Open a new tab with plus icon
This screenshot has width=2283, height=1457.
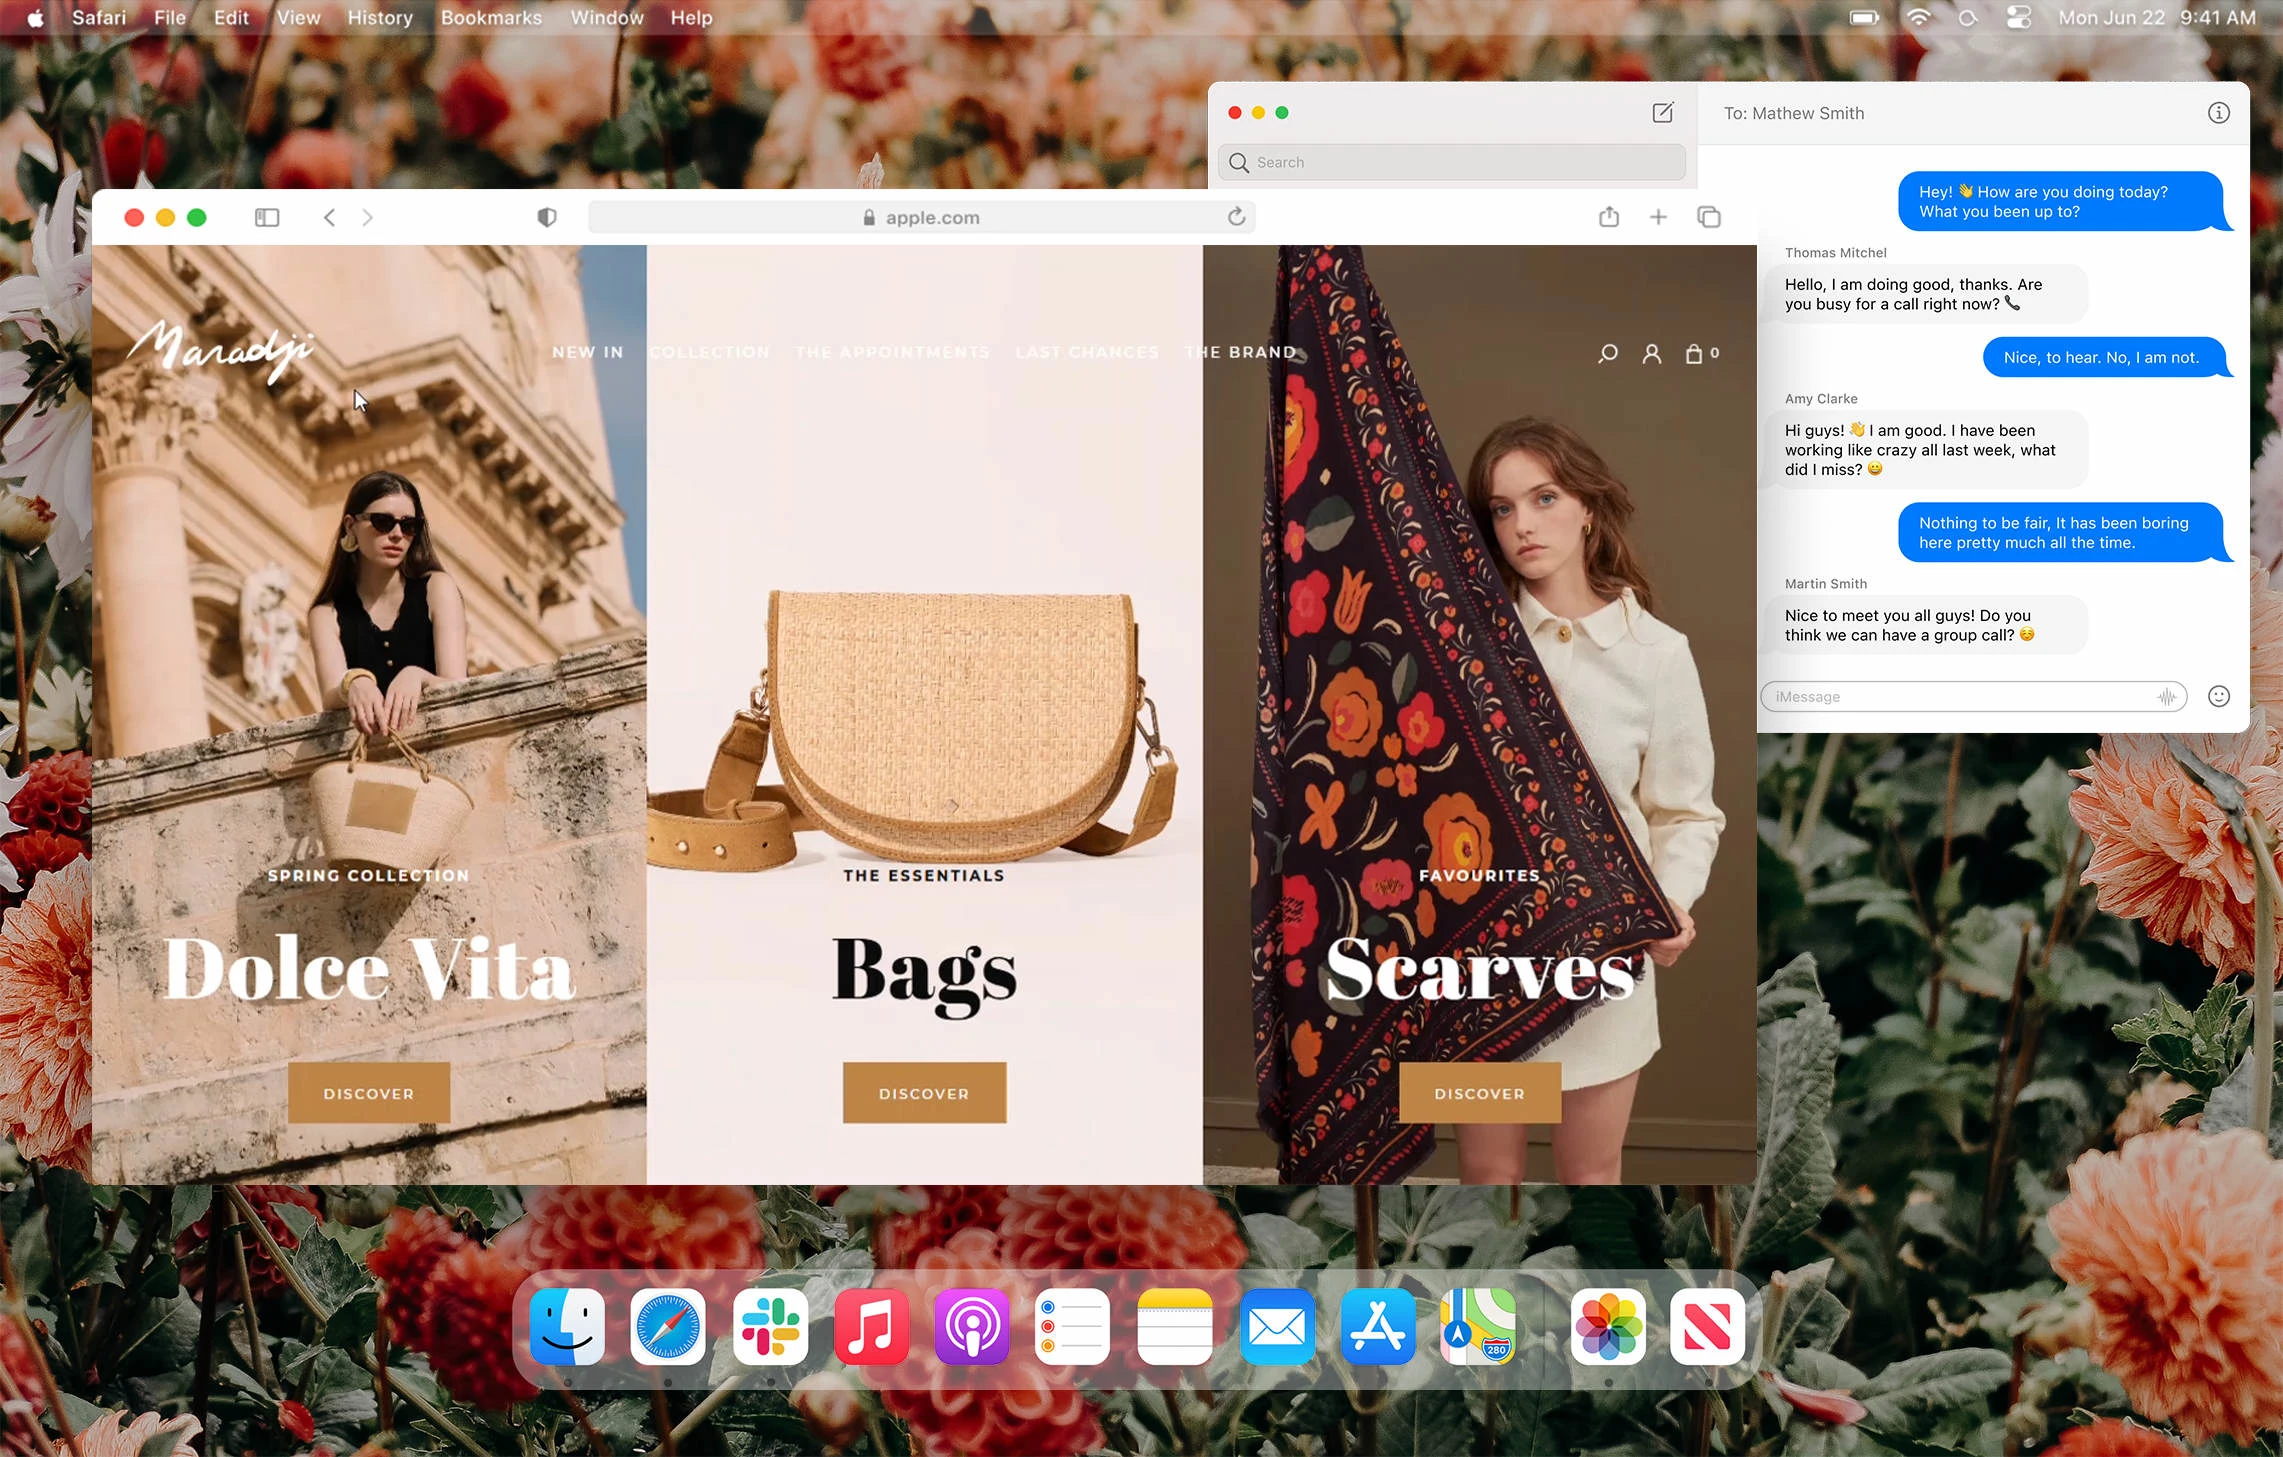1658,217
